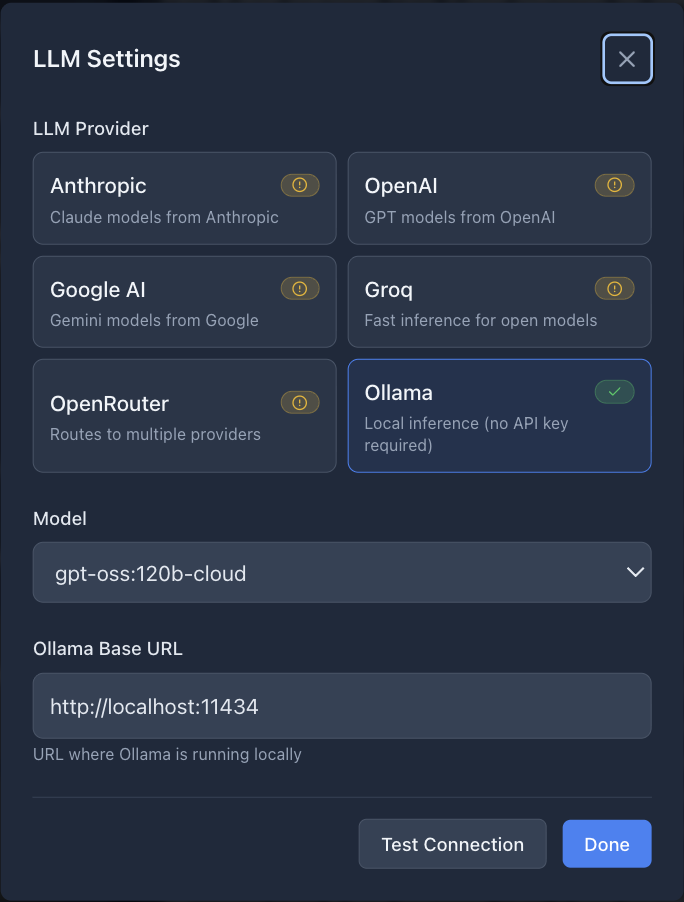This screenshot has width=684, height=902.
Task: Click the warning badge on OpenRouter card
Action: [x=300, y=403]
